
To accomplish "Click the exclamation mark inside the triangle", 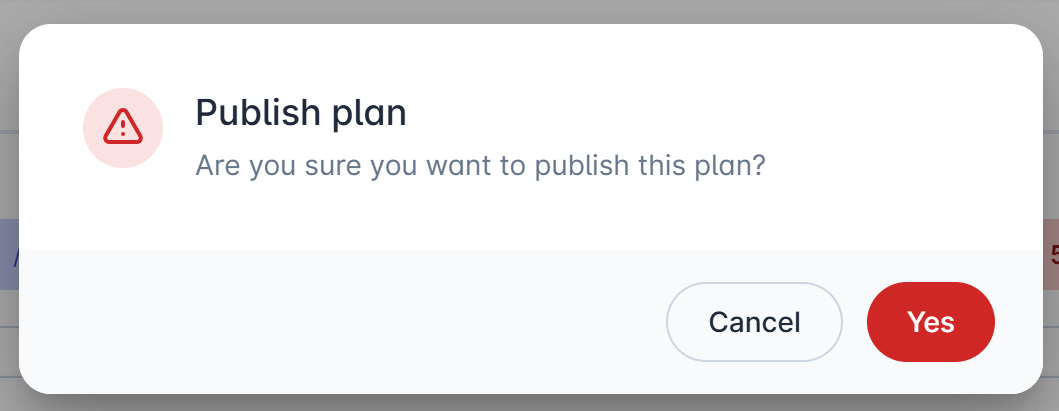I will 123,128.
